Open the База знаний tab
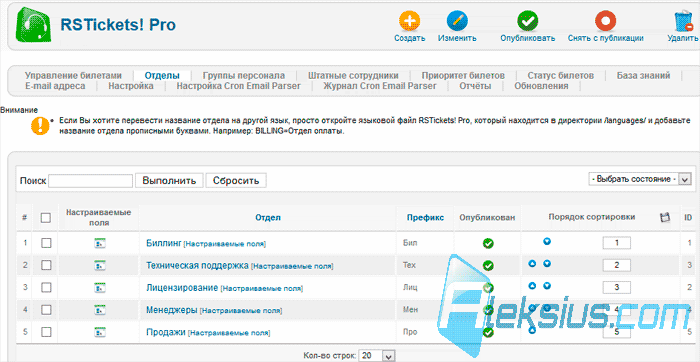Image resolution: width=700 pixels, height=362 pixels. (x=643, y=75)
